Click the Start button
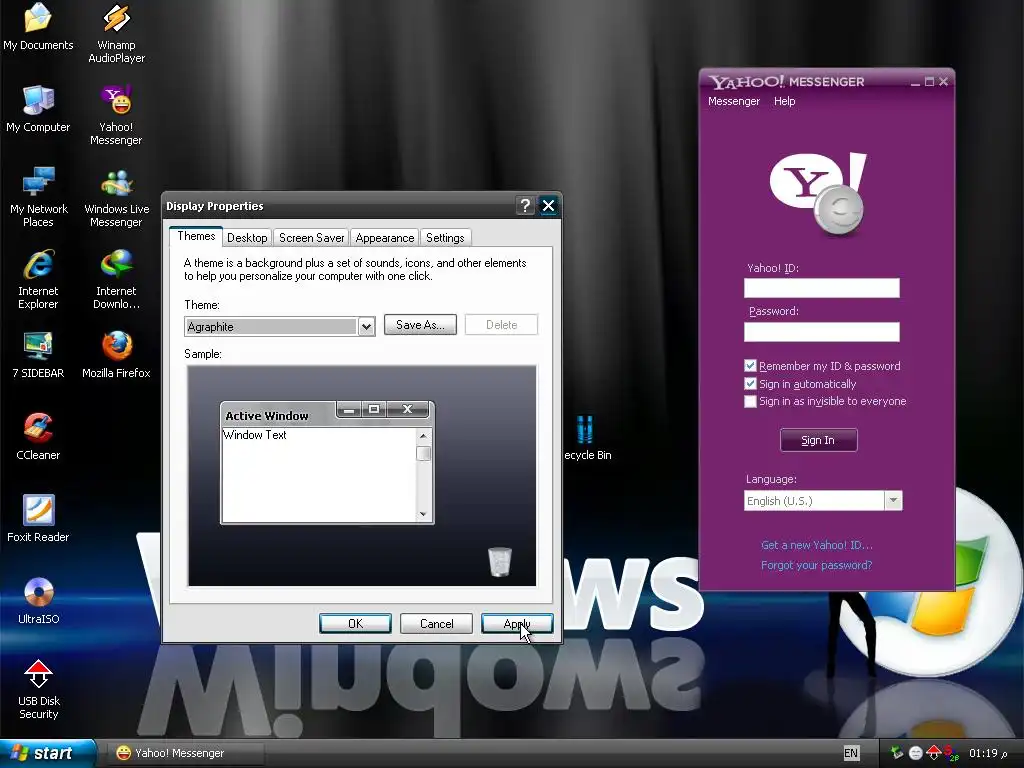Screen dimensions: 1024x768 47,753
